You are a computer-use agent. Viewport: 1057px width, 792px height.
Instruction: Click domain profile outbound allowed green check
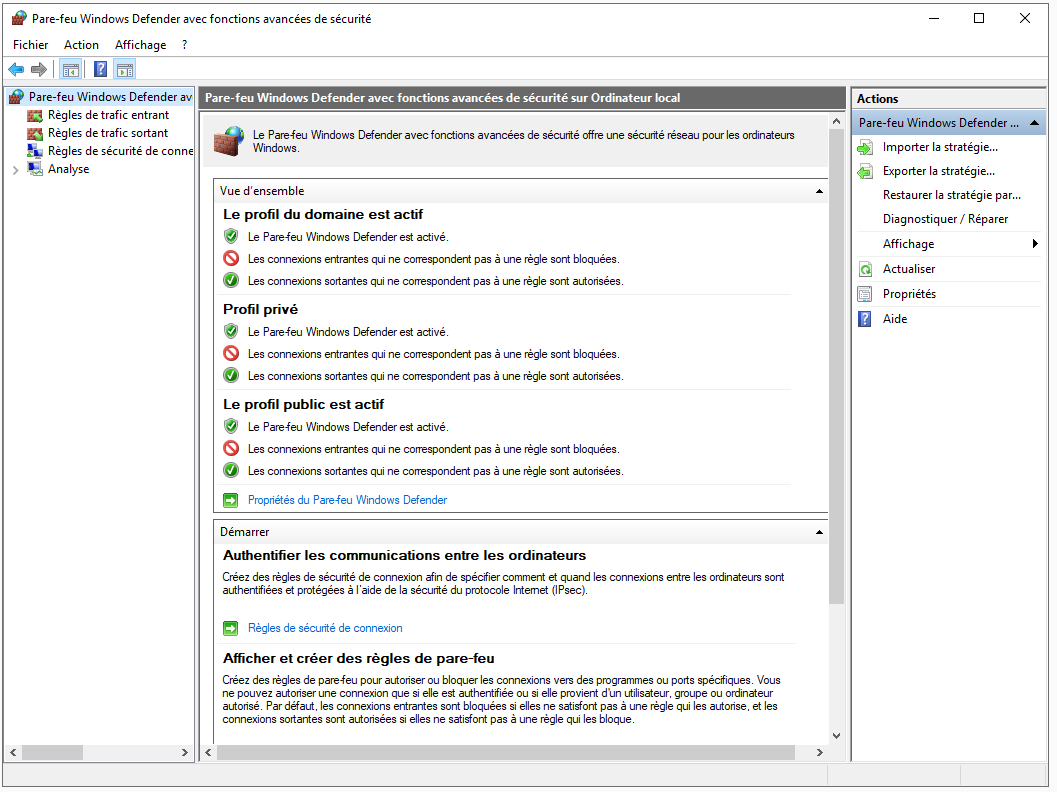click(231, 280)
